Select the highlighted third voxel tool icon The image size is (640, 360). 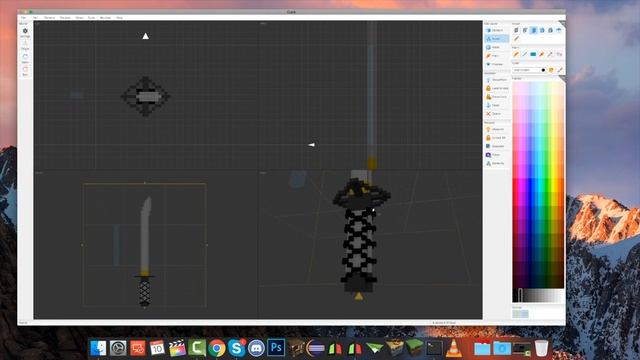click(533, 30)
